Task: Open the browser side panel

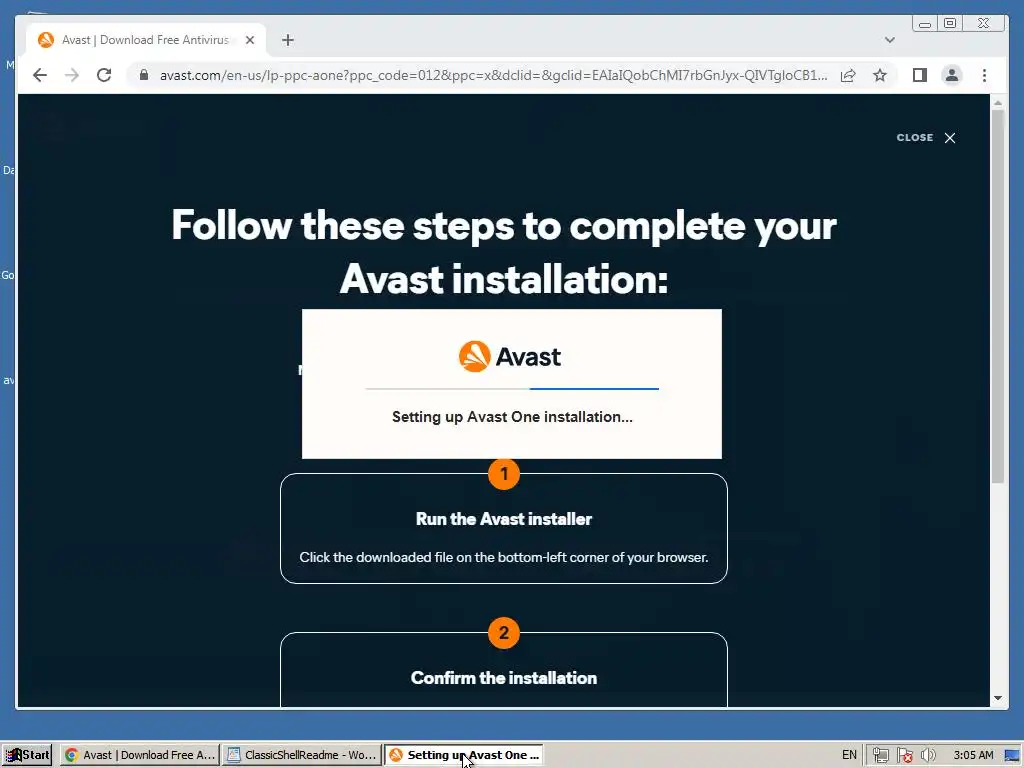Action: point(920,75)
